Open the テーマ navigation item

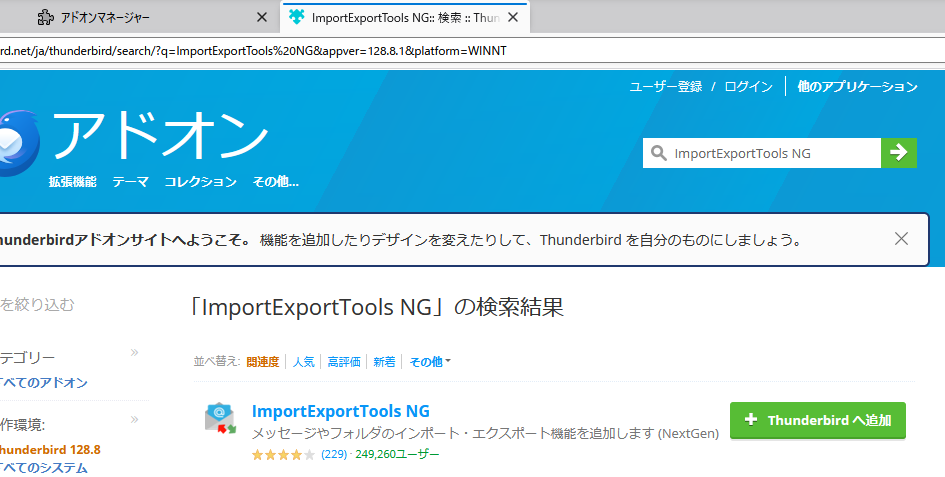click(130, 182)
